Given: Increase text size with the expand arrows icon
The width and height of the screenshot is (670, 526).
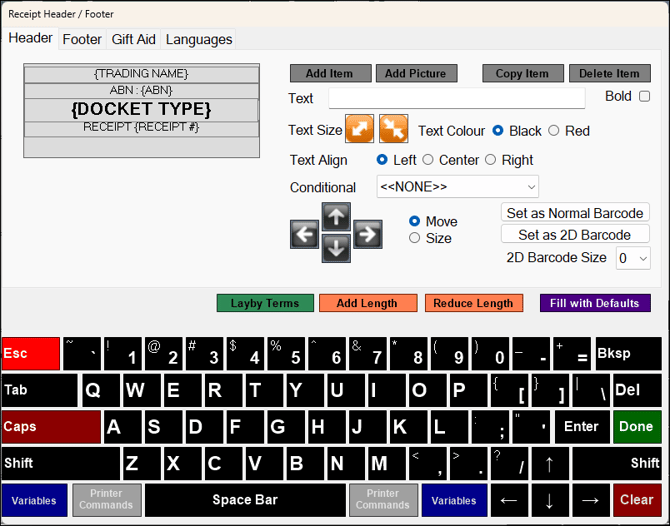Looking at the screenshot, I should click(359, 129).
